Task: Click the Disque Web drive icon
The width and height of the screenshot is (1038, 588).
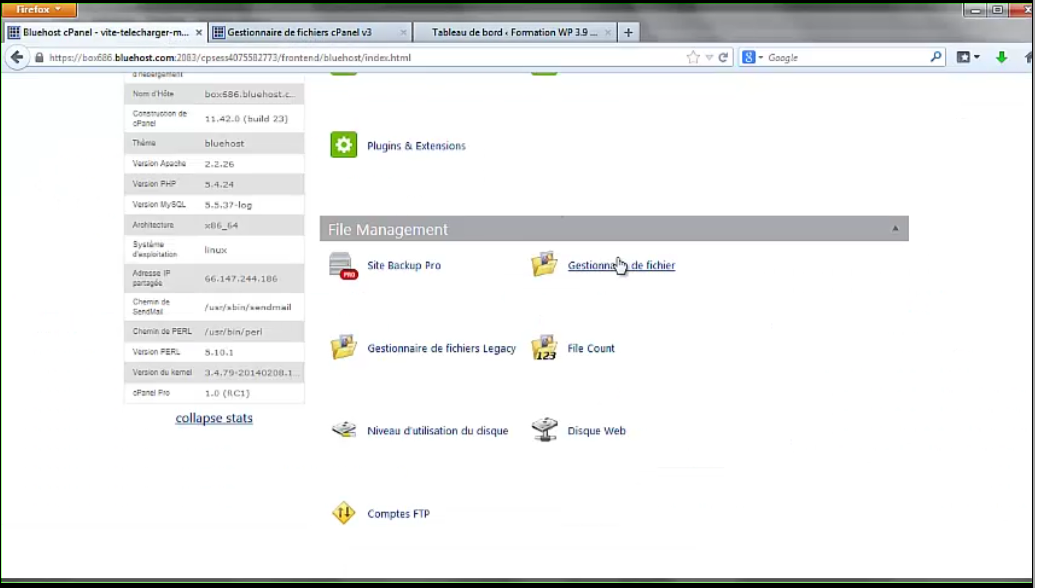Action: 545,430
